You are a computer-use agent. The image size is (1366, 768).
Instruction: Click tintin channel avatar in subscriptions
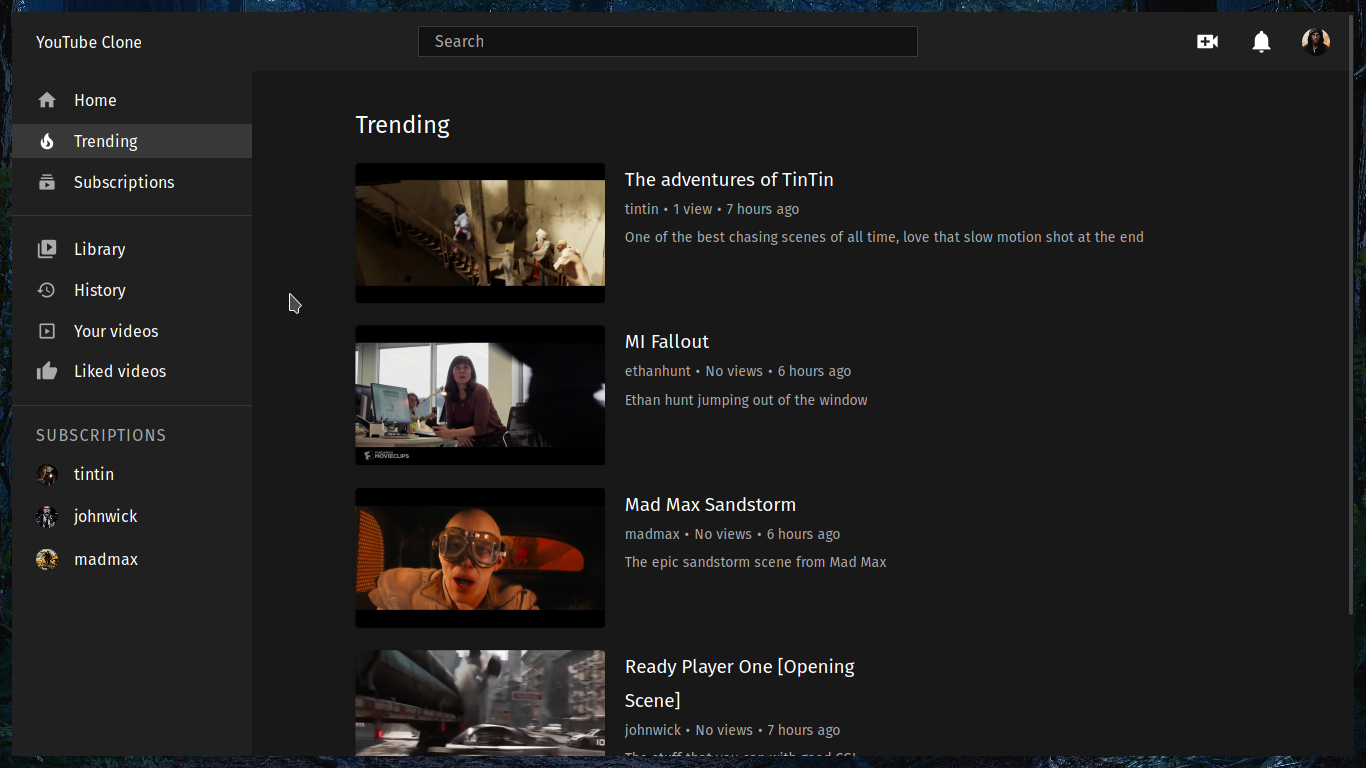coord(47,475)
